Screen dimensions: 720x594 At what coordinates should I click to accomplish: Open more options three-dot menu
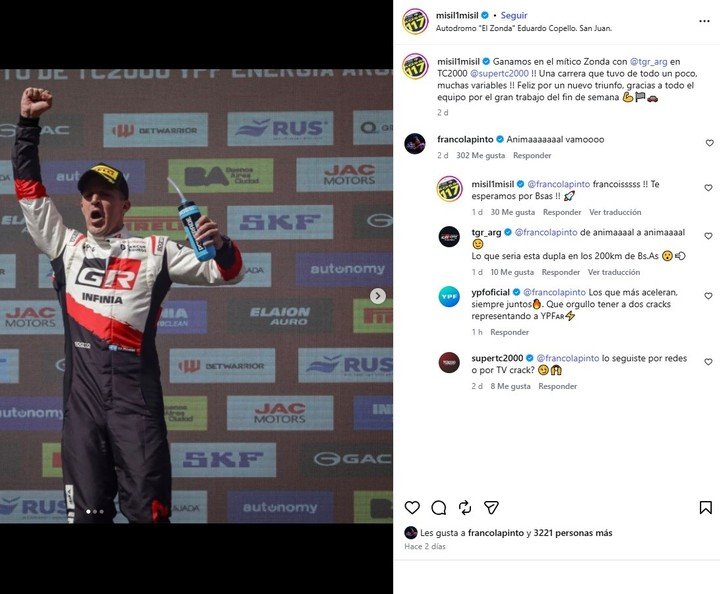click(704, 21)
